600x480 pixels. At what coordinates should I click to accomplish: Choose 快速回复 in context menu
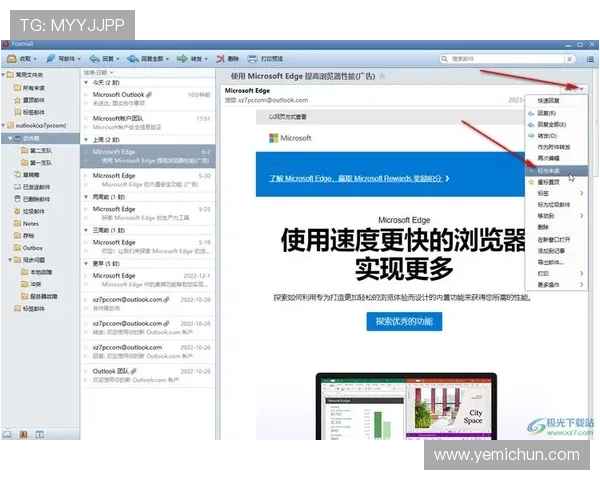coord(556,100)
